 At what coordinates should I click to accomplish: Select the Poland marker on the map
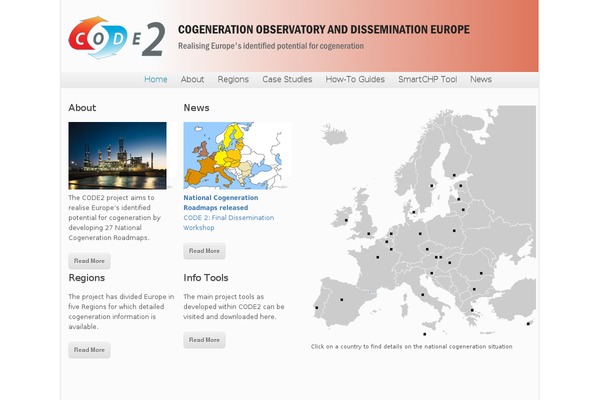click(454, 231)
